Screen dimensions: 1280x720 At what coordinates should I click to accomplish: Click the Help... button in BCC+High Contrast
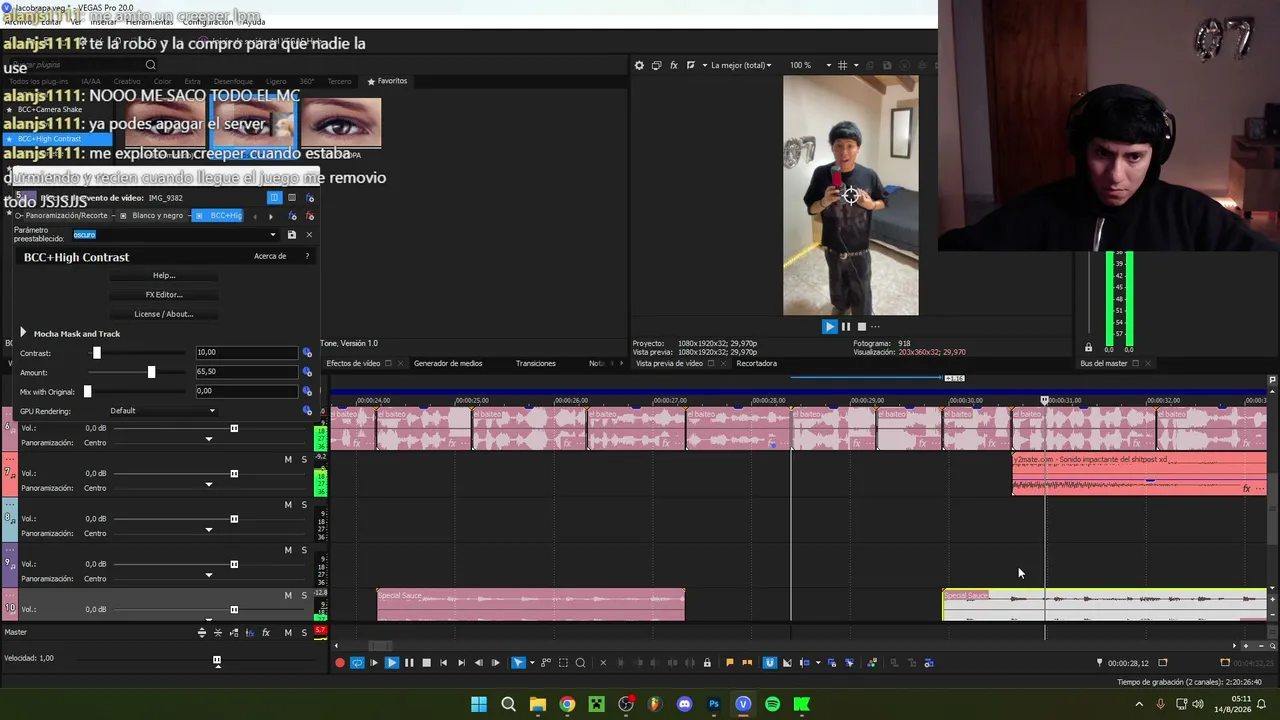tap(164, 275)
